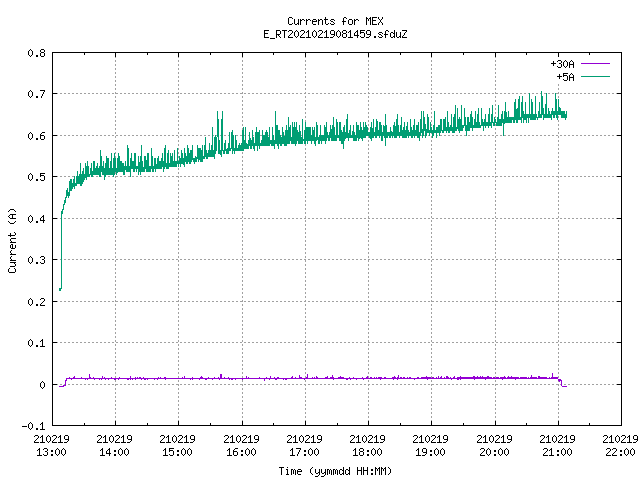The image size is (640, 480).
Task: Click the -0.1 y-axis tick label
Action: (33, 426)
